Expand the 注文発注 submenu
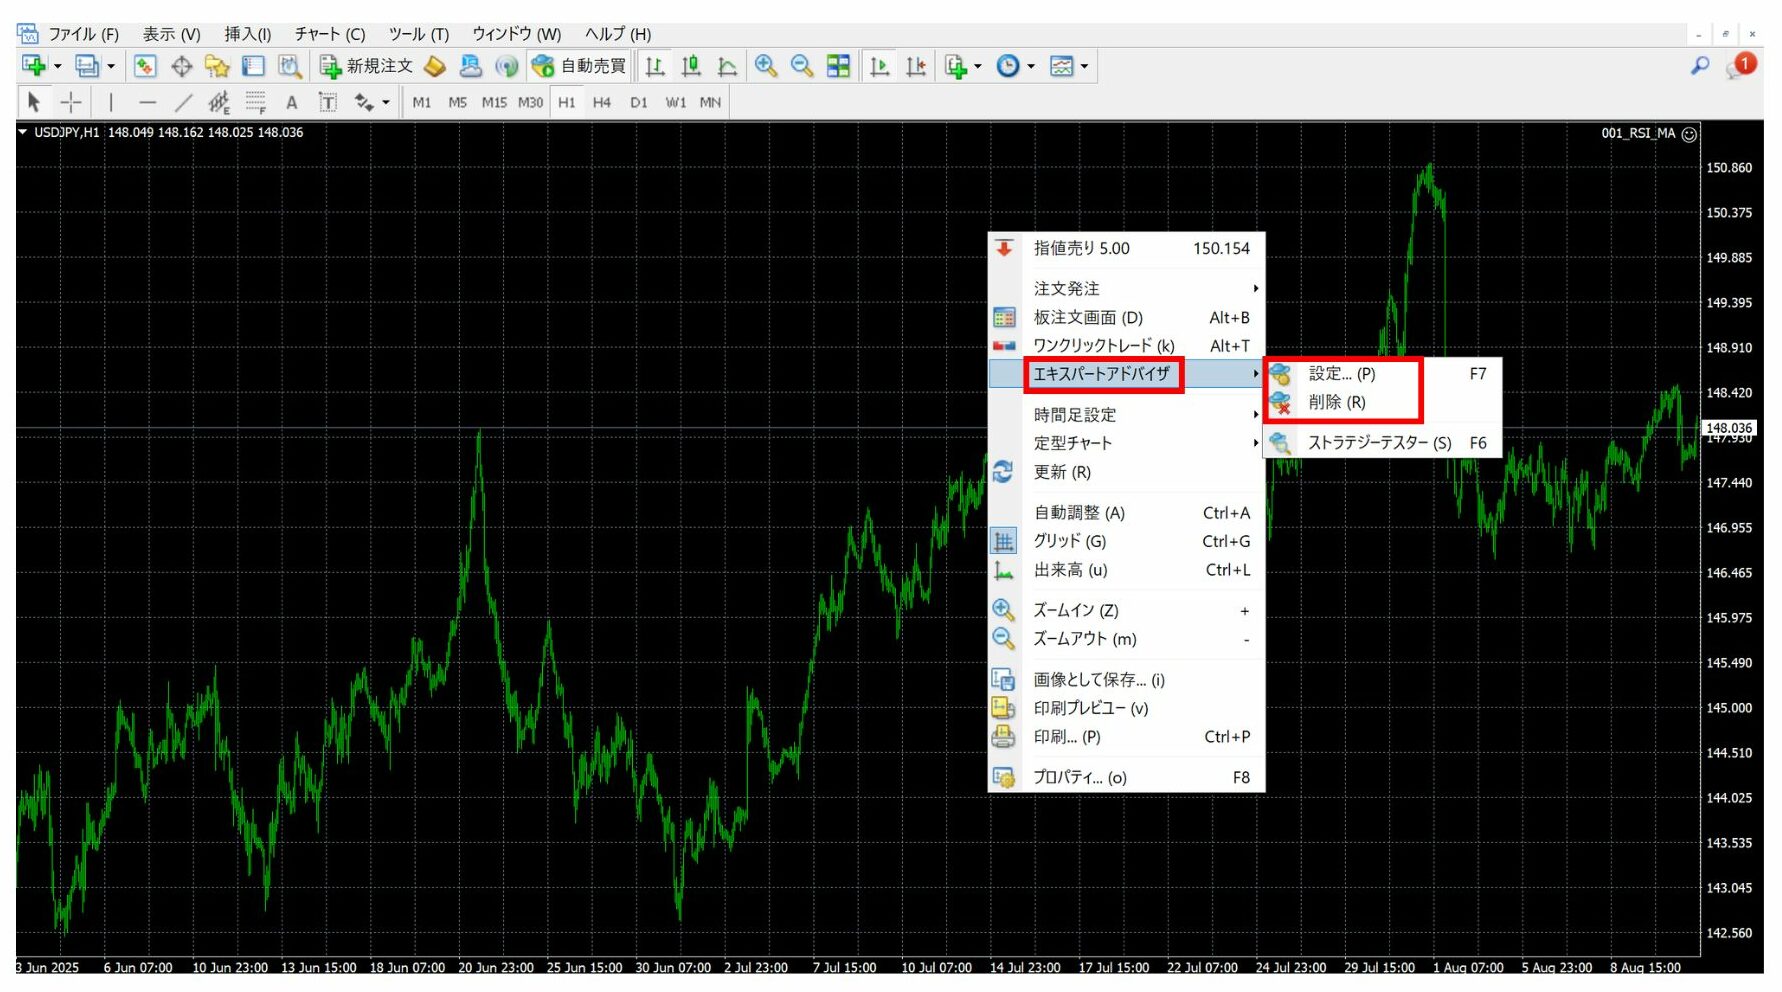 pos(1070,288)
